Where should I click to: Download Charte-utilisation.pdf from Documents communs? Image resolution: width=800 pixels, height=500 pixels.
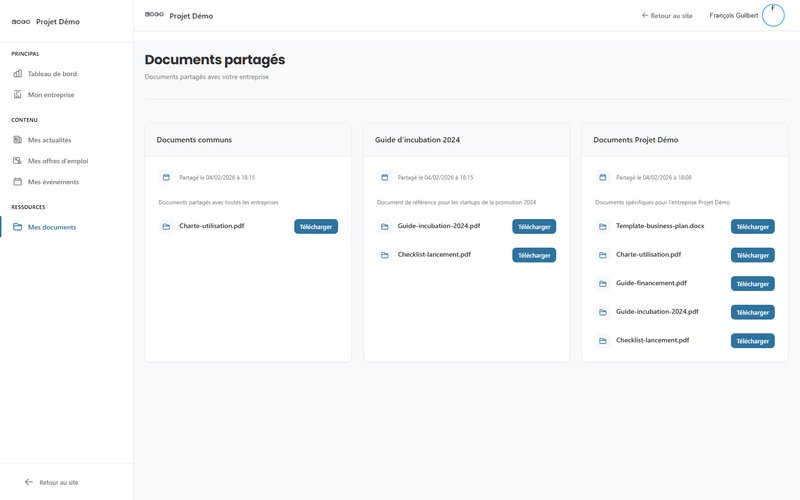(316, 227)
